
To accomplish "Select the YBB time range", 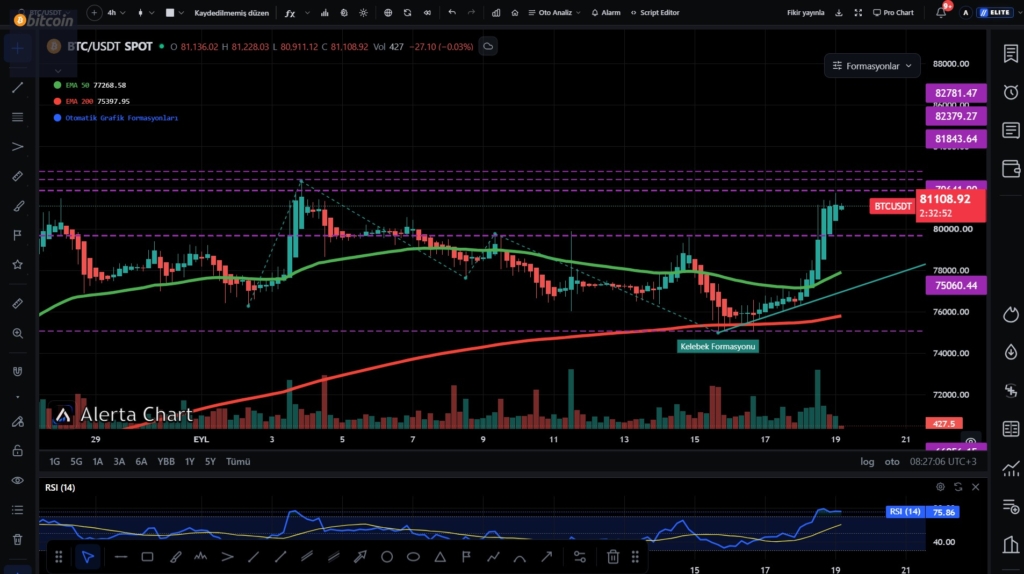I will click(166, 461).
